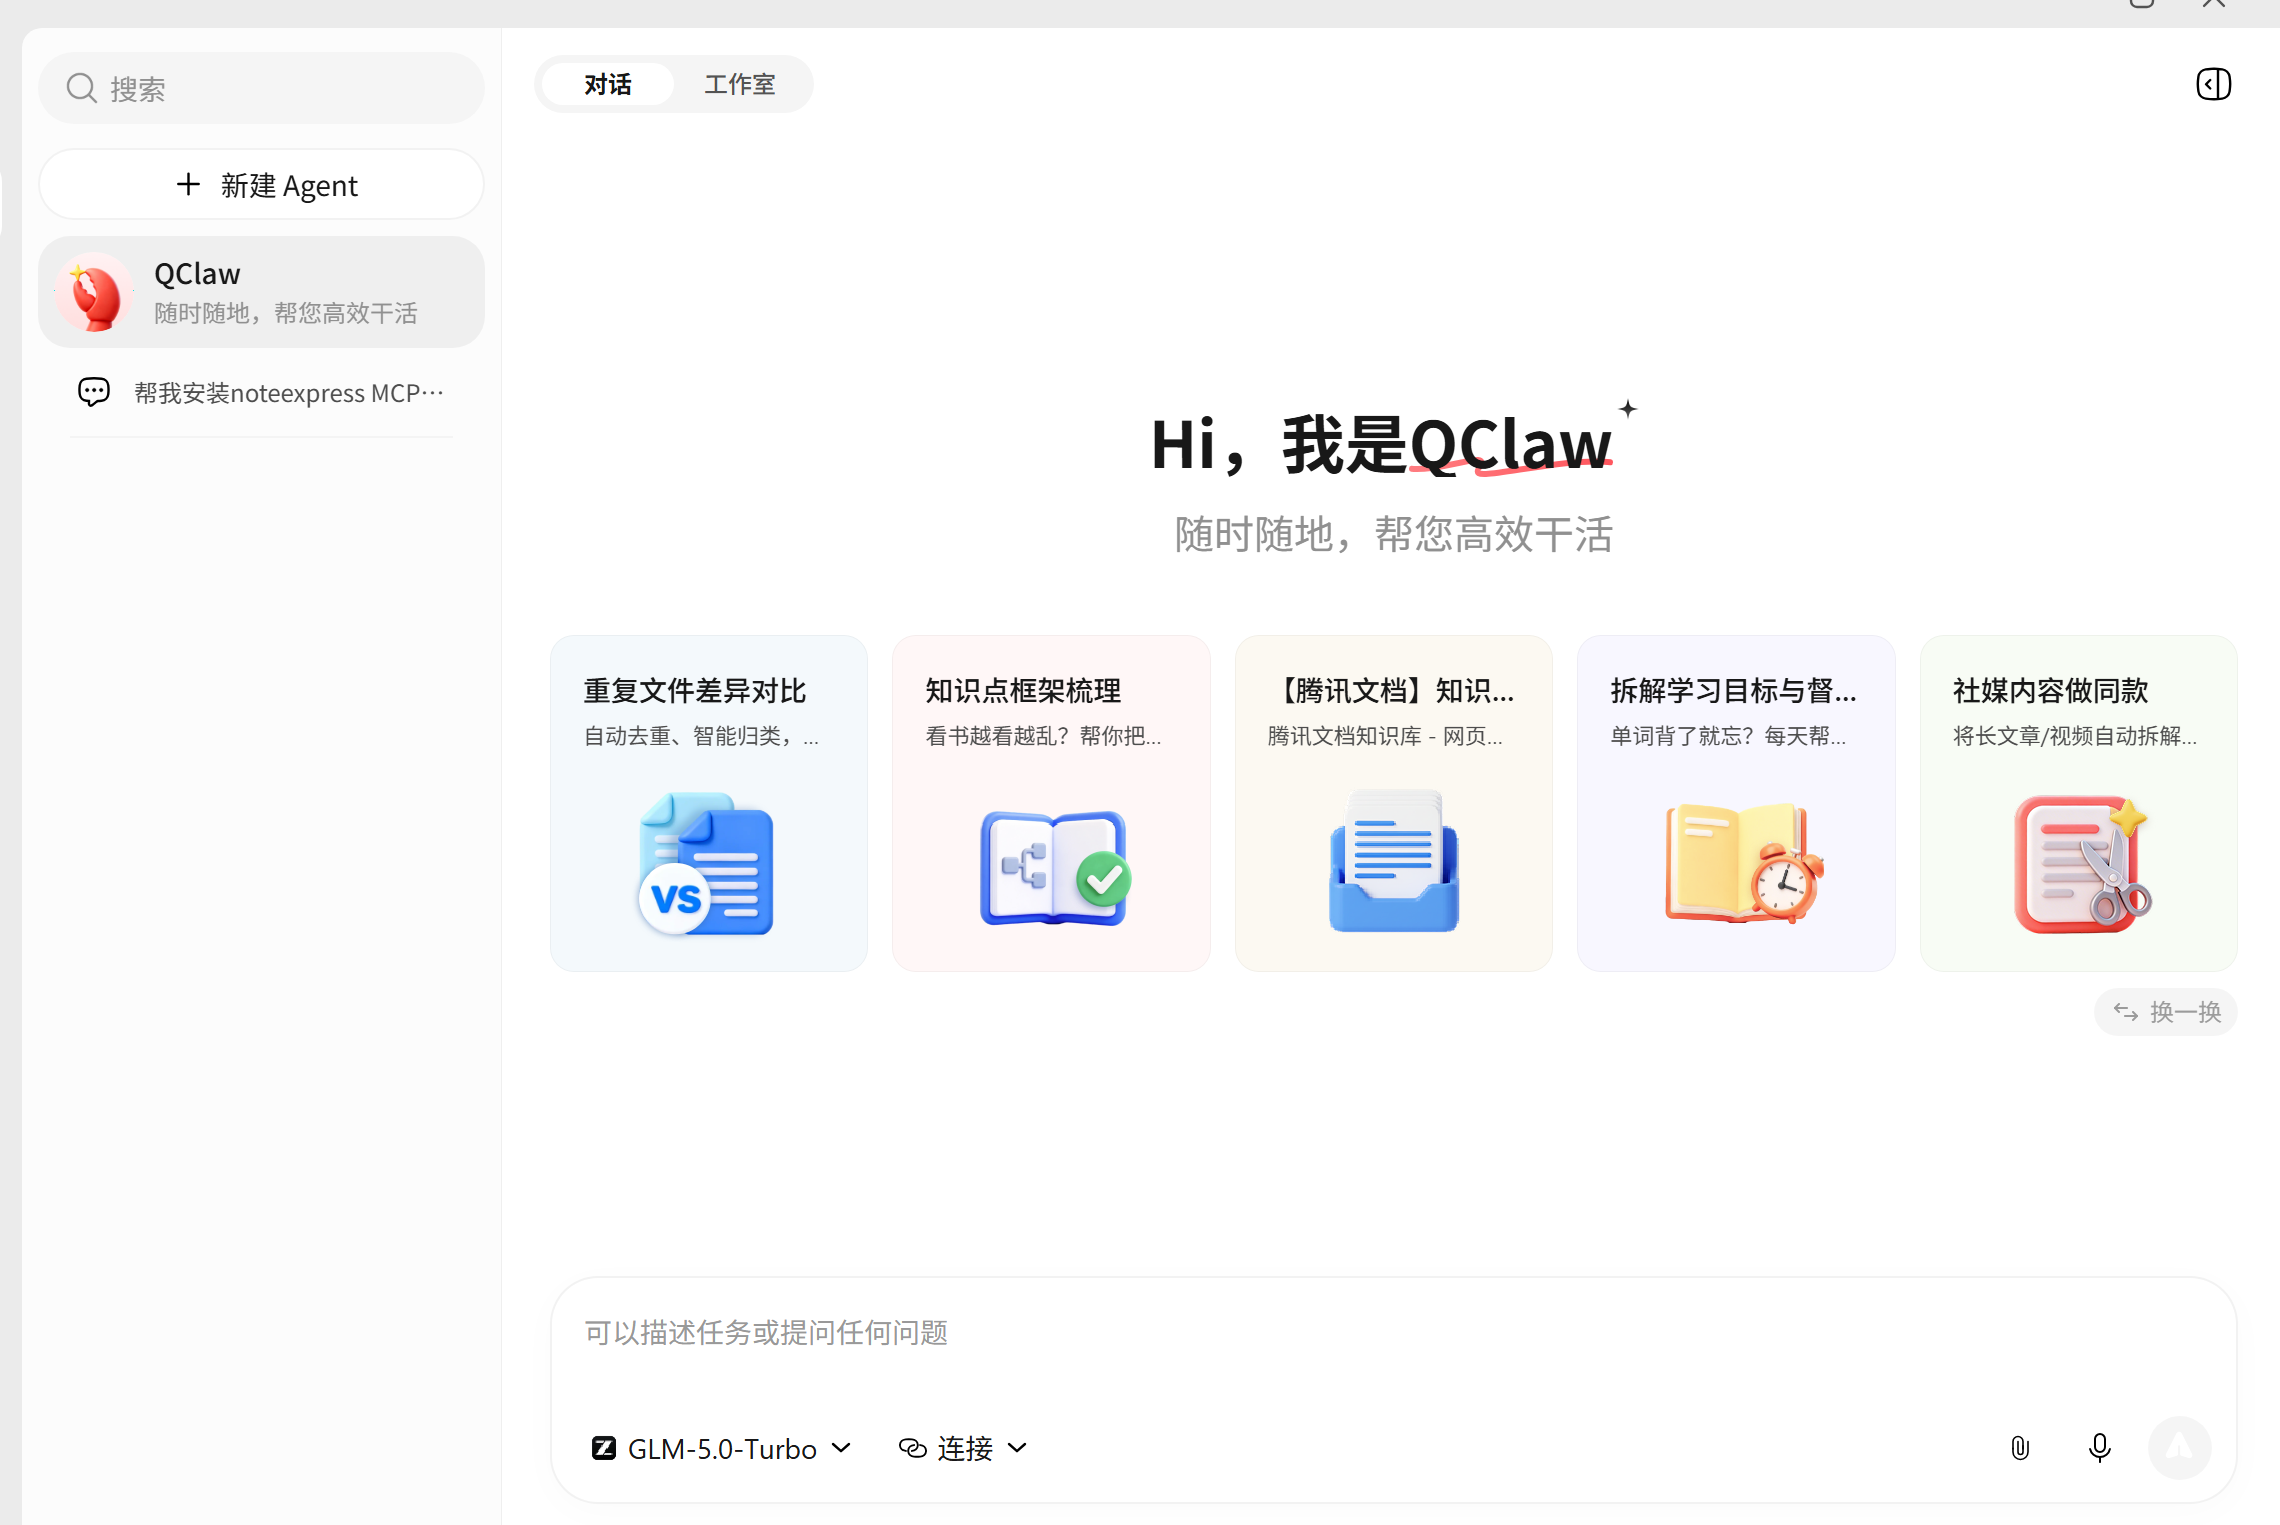Click the GLM model Z logo icon
Screen dimensions: 2280x1525
(x=604, y=1448)
